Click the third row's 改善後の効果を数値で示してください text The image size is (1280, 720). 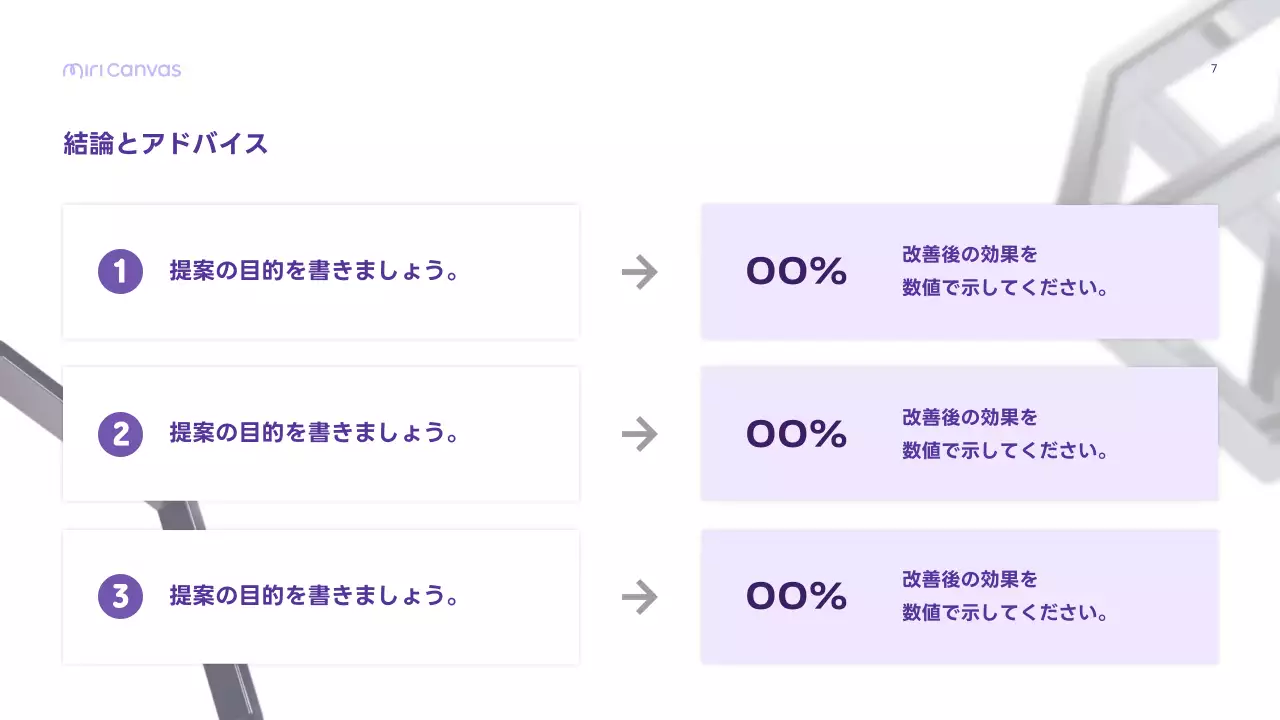coord(1005,597)
